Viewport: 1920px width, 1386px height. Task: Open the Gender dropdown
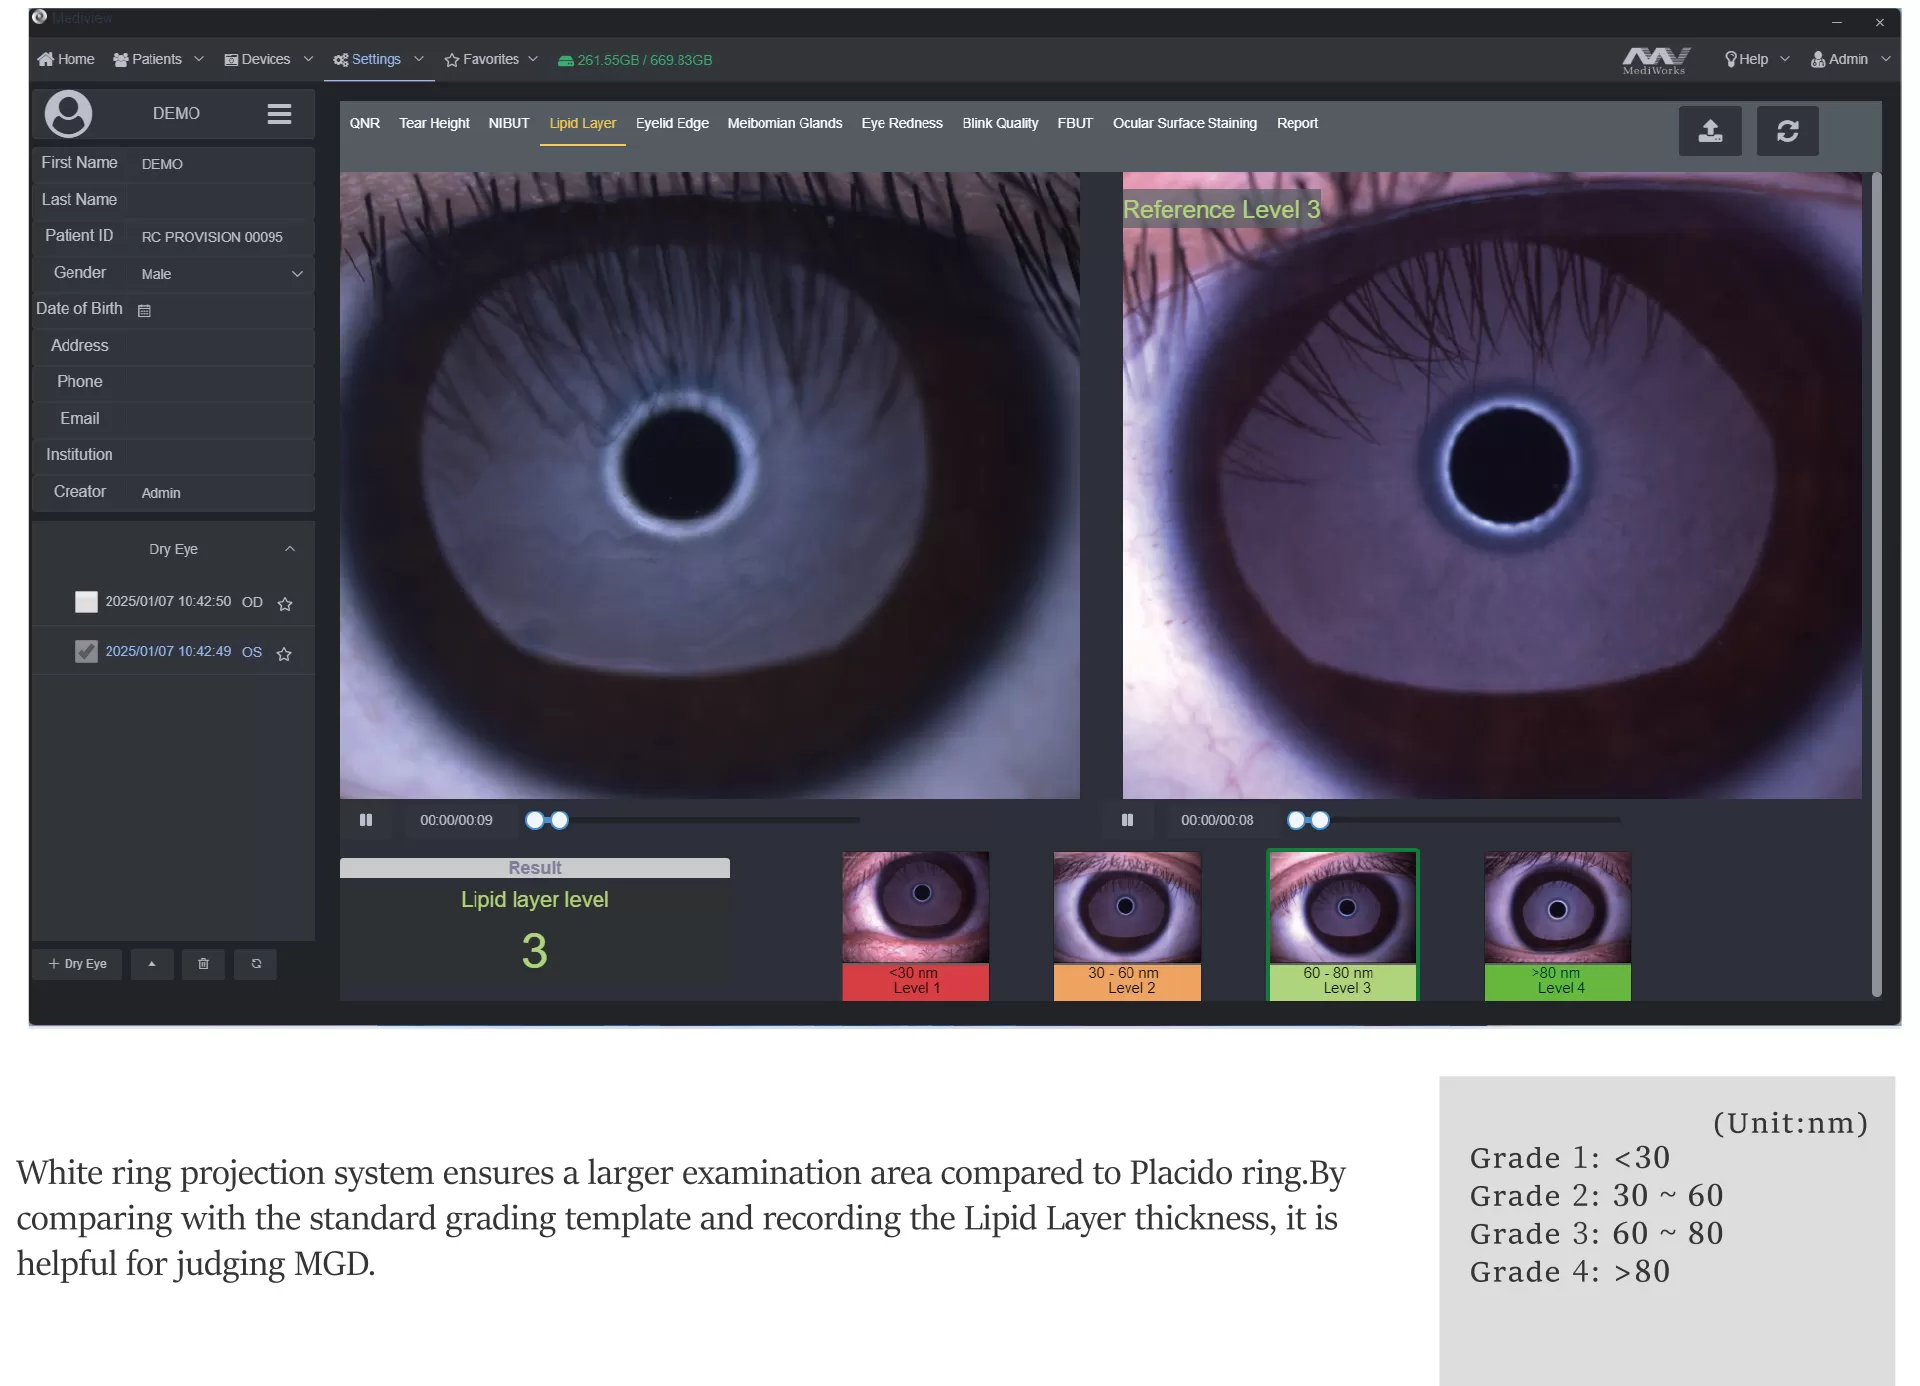pyautogui.click(x=297, y=274)
